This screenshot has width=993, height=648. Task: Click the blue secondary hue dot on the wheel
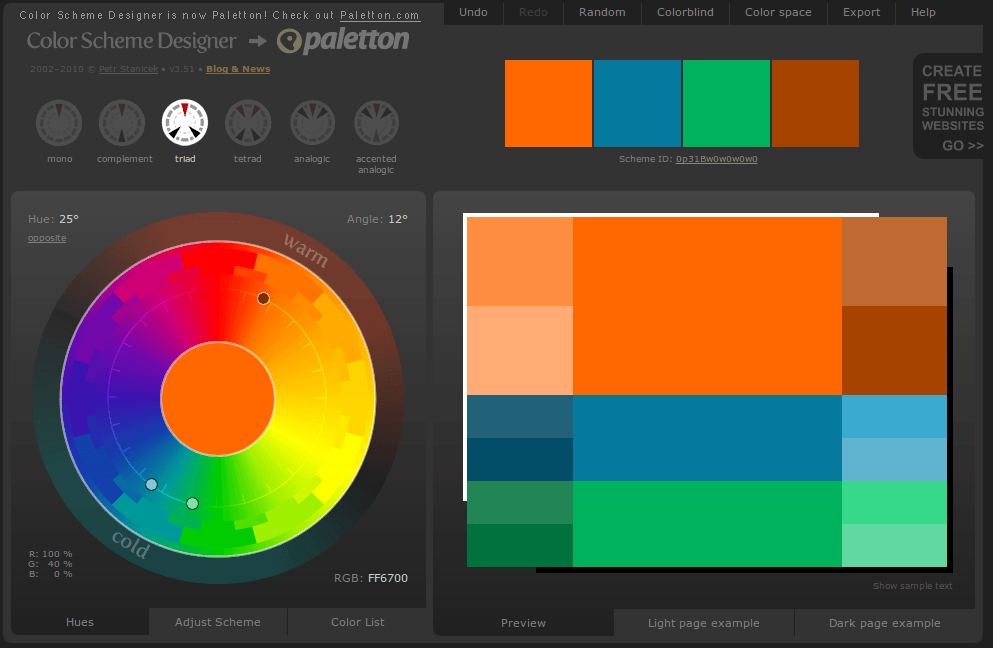pyautogui.click(x=151, y=485)
